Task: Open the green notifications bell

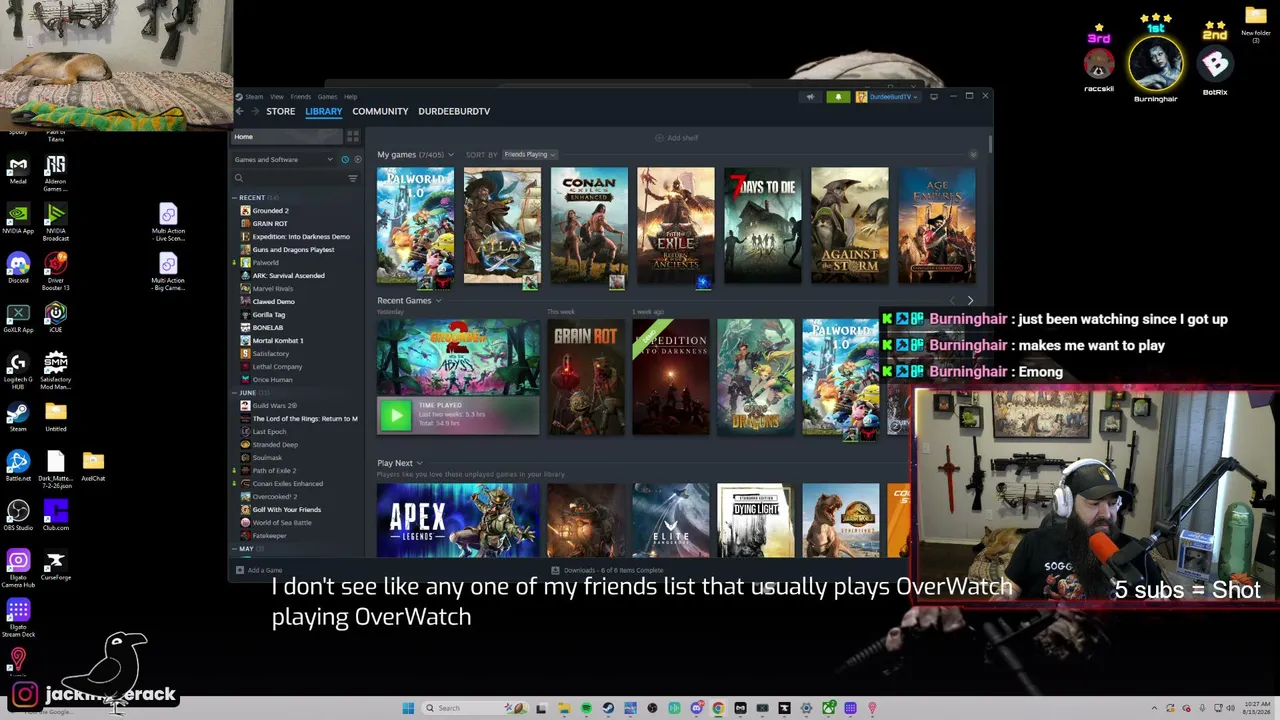Action: click(x=838, y=97)
